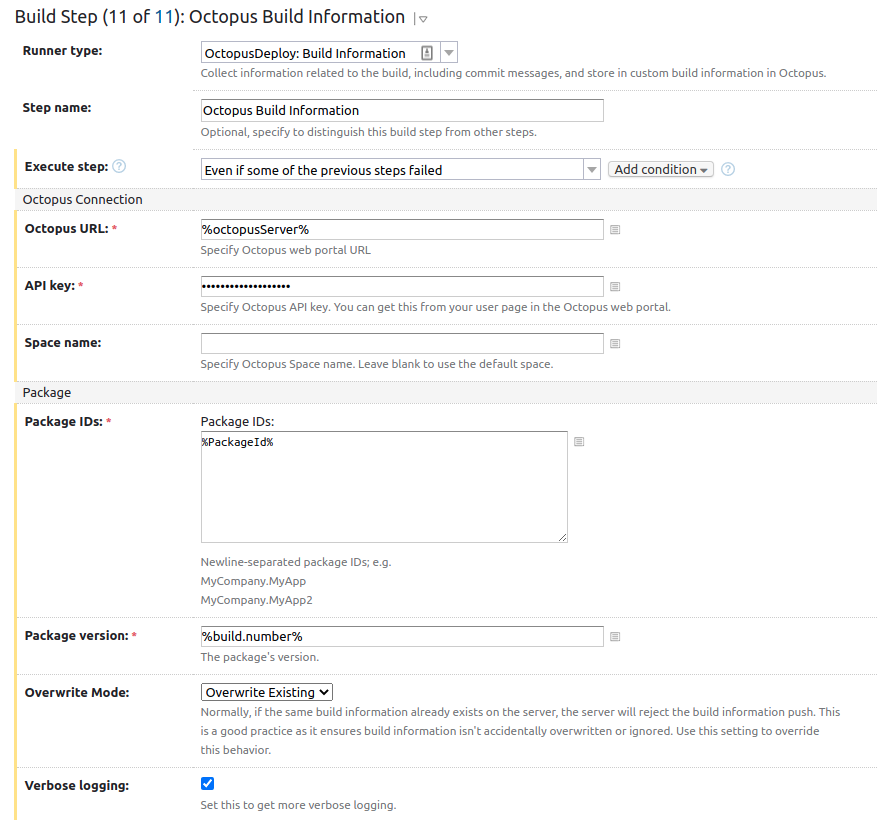The height and width of the screenshot is (820, 877).
Task: Click the help icon beside Execute step label
Action: [119, 167]
